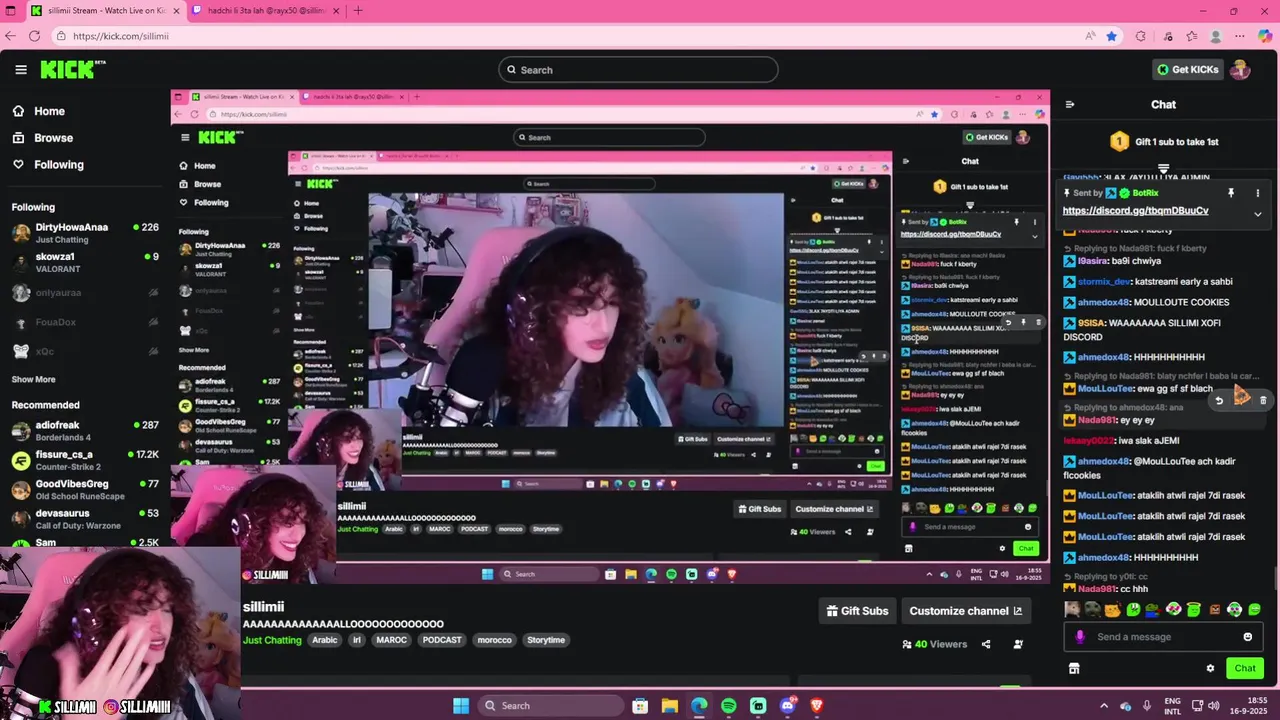
Task: Click the Gift 1 sub to take 1st banner
Action: click(x=1163, y=142)
